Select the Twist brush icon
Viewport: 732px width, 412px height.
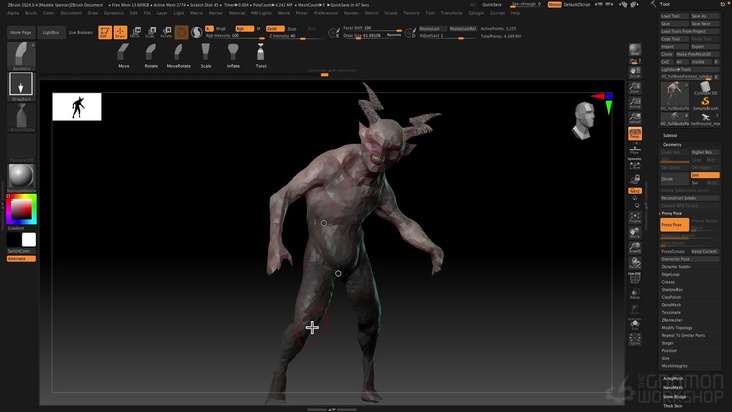click(x=261, y=56)
